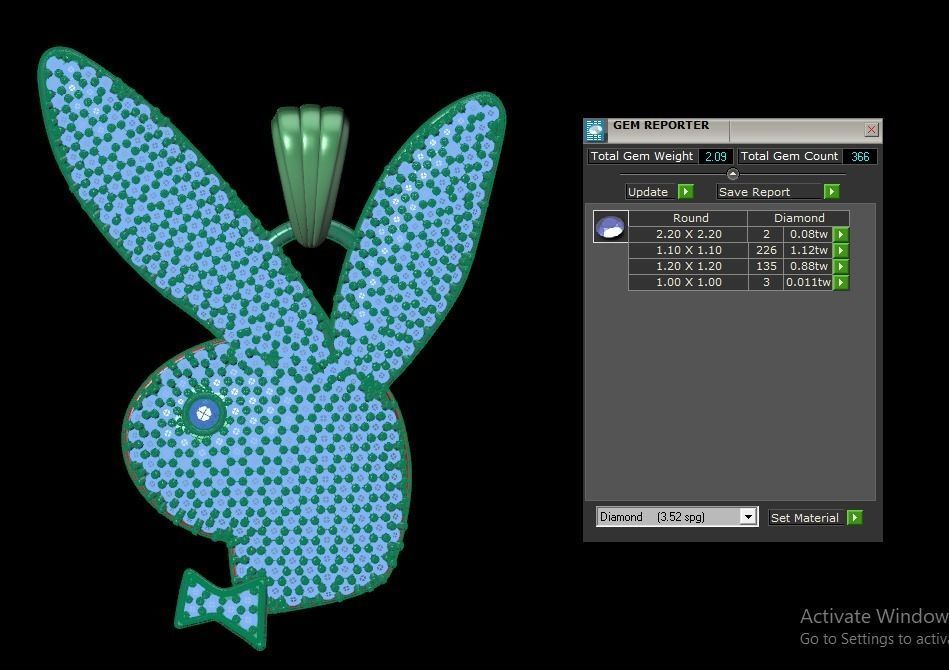
Task: Click the Total Gem Weight value 2.09
Action: 715,156
